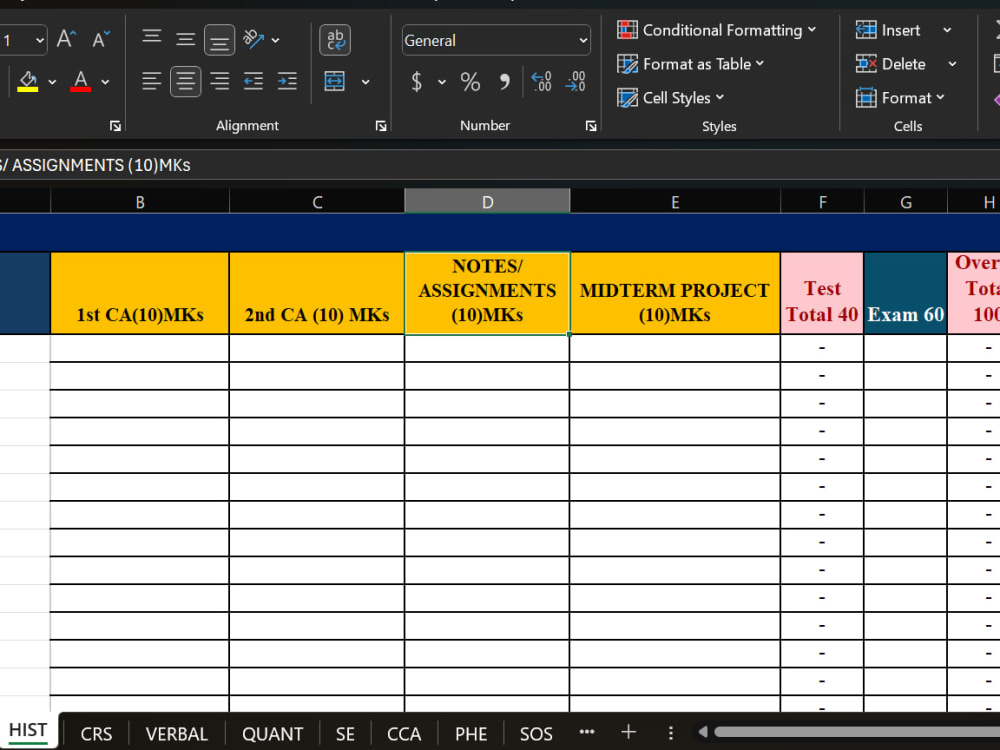Decrease decimal places
1000x750 pixels.
tap(575, 81)
